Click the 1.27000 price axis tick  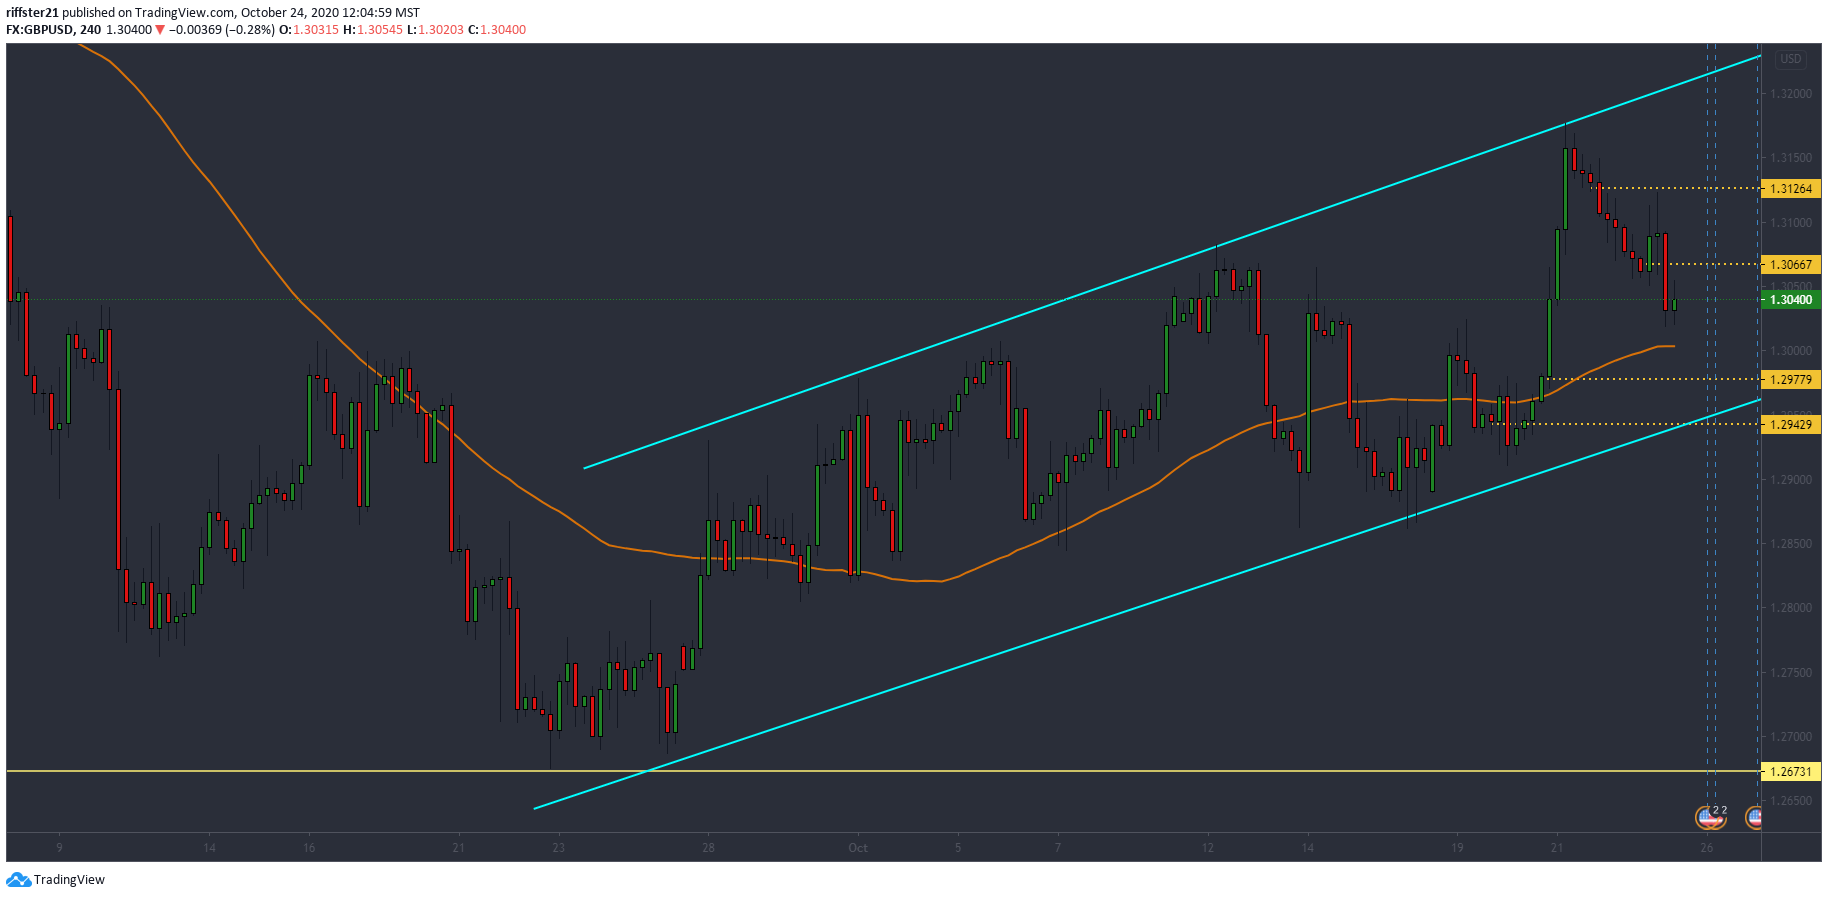click(1791, 737)
